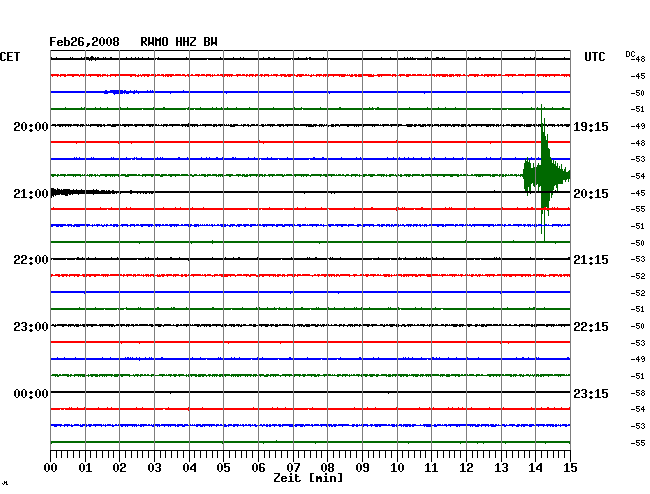Click minute 14 on the time axis
Viewport: 650px width, 494px height.
point(536,468)
